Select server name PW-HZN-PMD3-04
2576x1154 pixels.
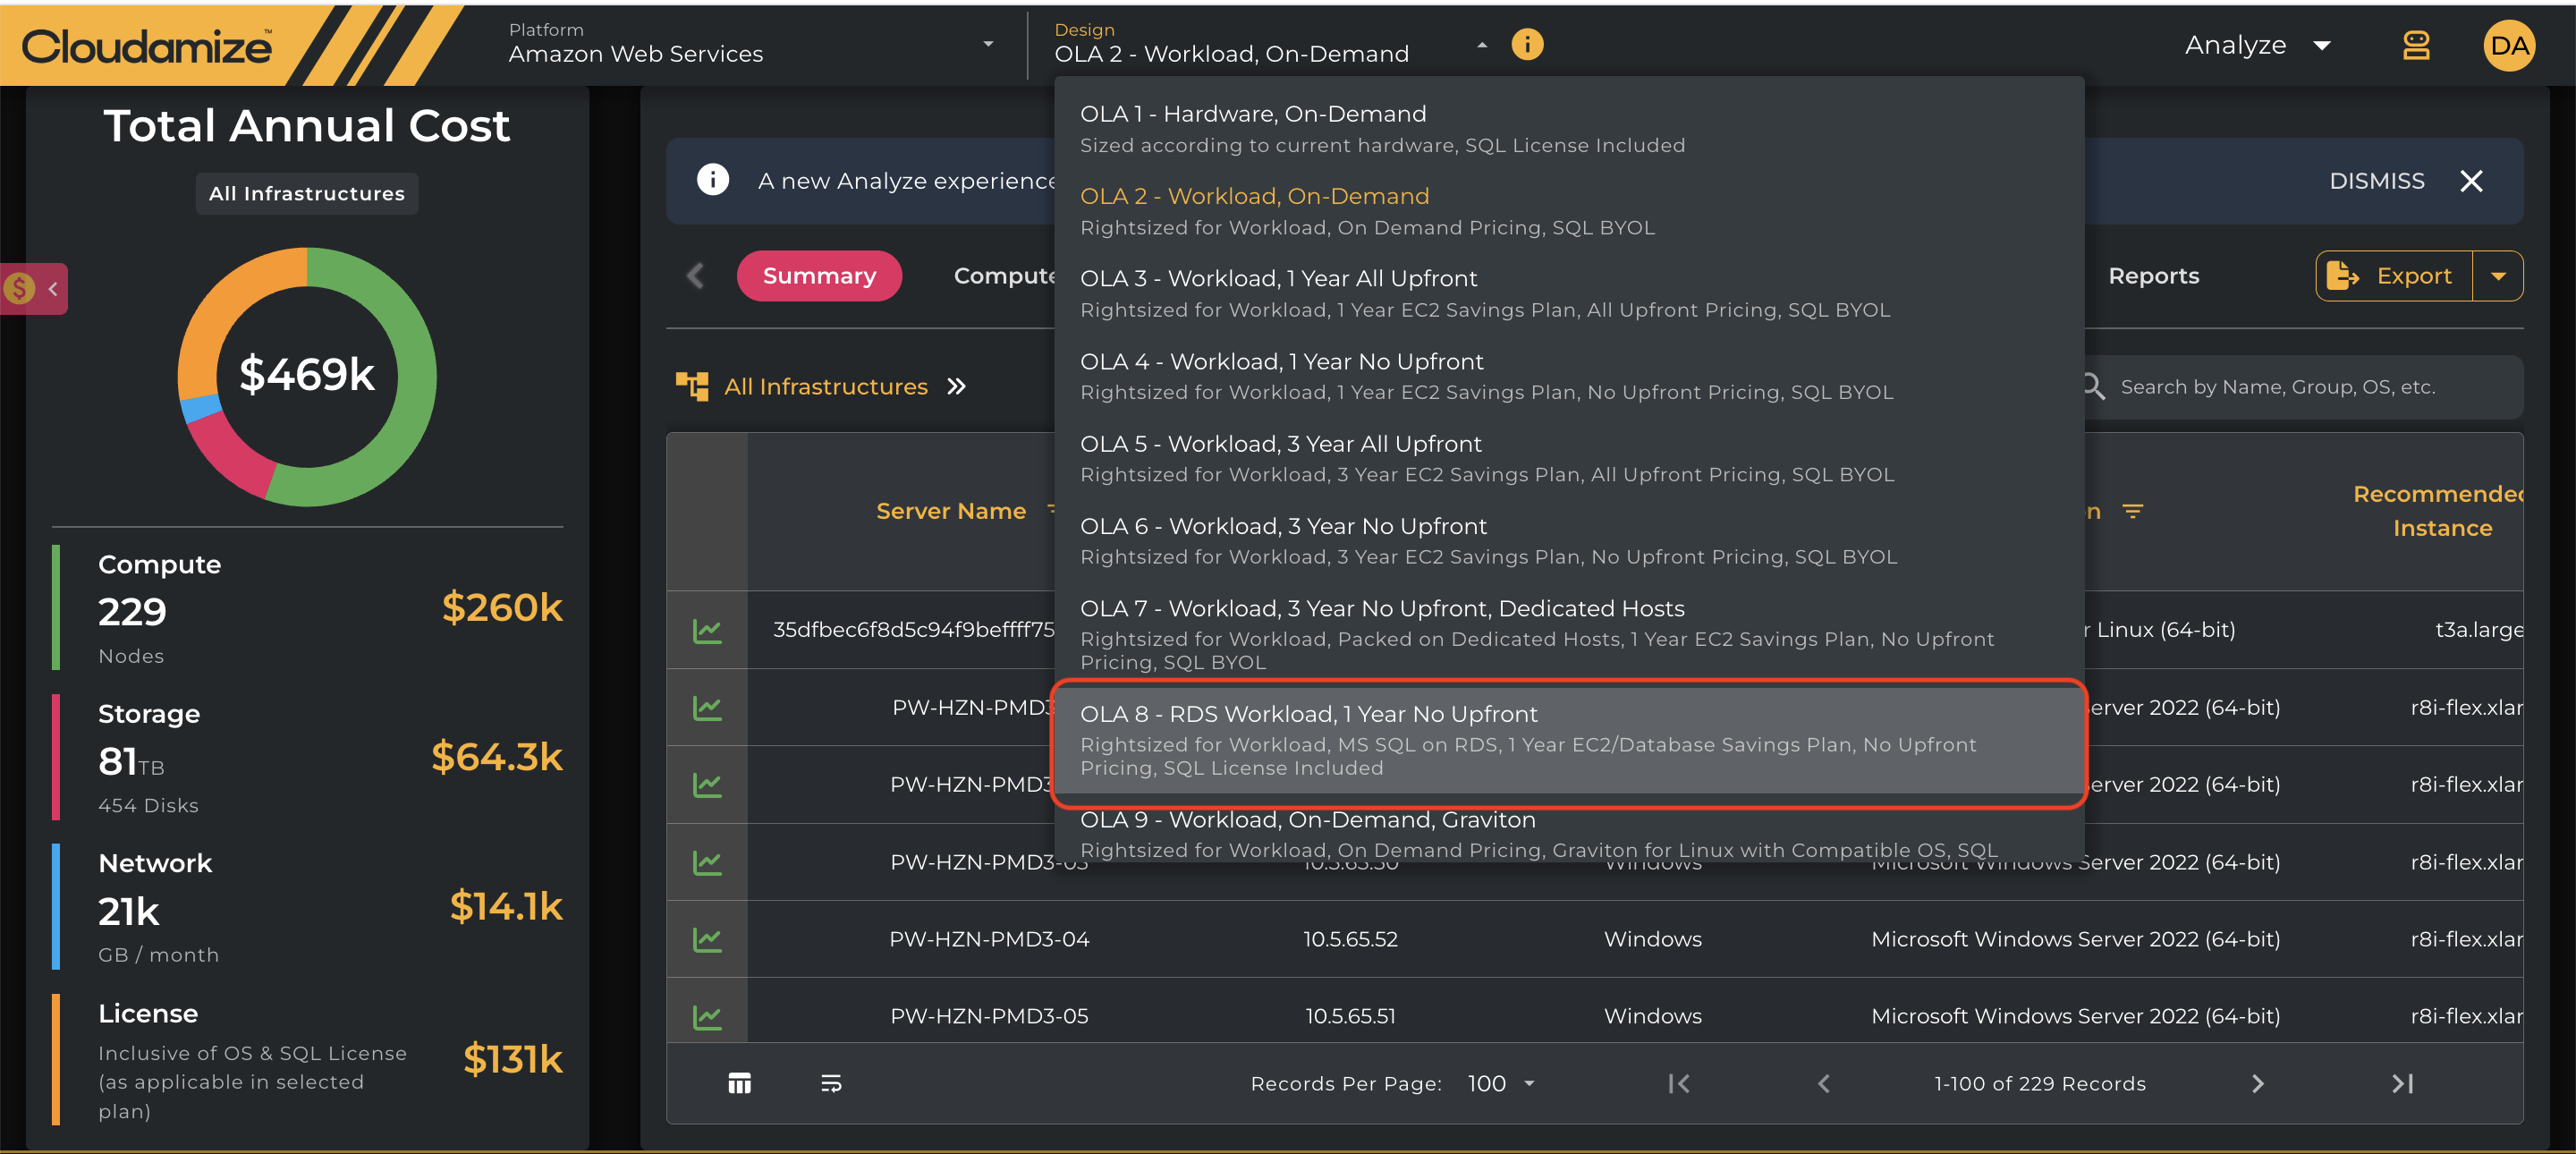tap(989, 939)
